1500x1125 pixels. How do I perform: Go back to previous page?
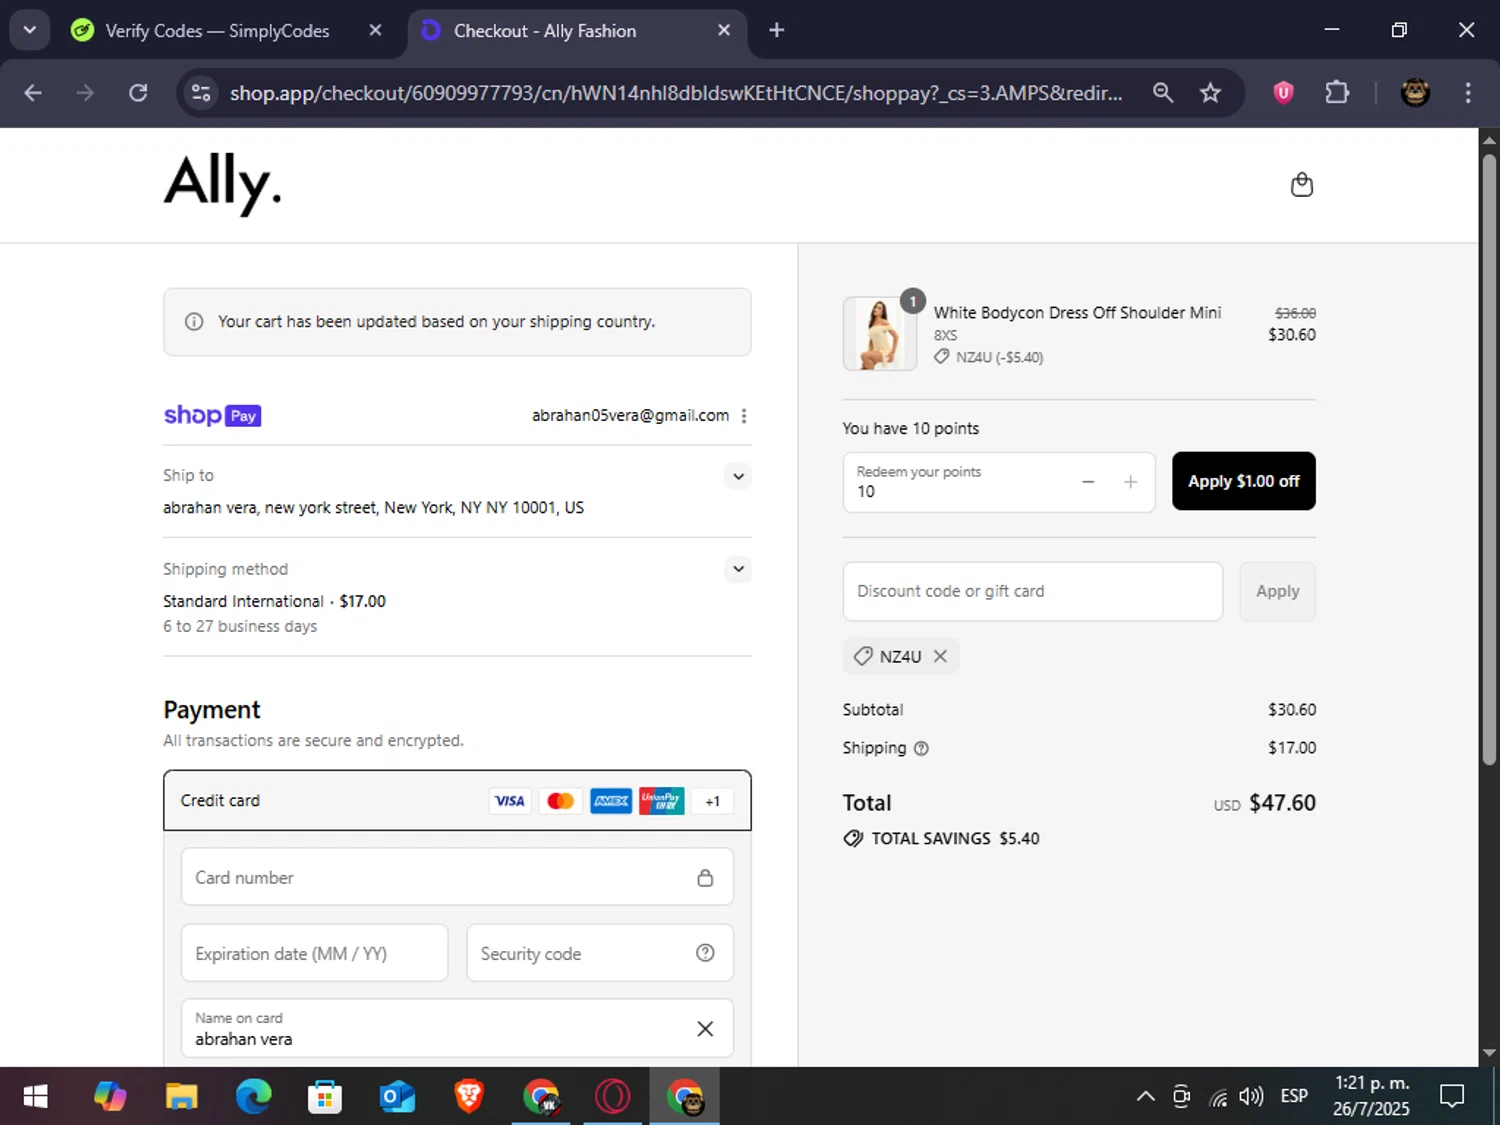point(32,93)
